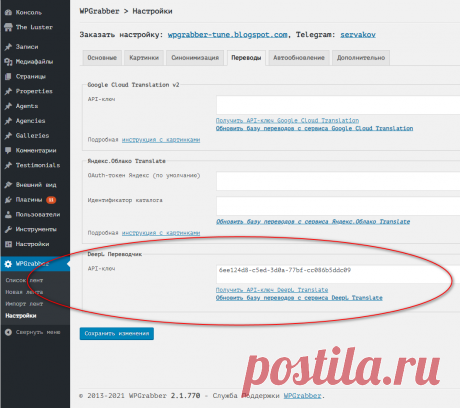Open Настройки submenu under WPGrabber

21,316
